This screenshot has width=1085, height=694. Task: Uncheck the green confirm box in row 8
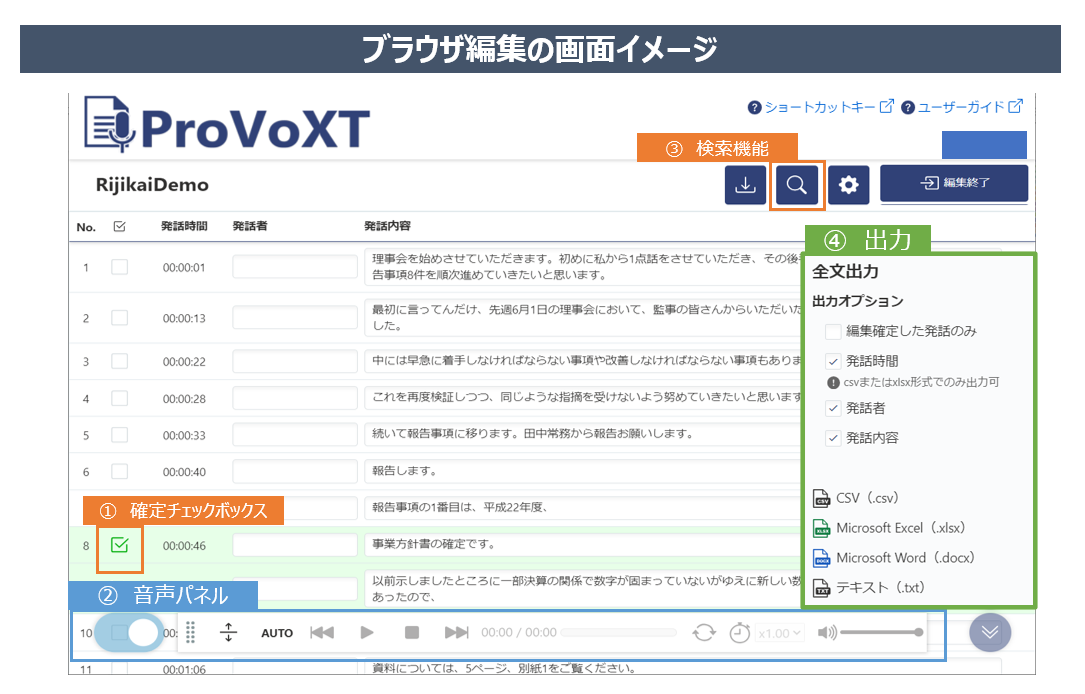[120, 545]
